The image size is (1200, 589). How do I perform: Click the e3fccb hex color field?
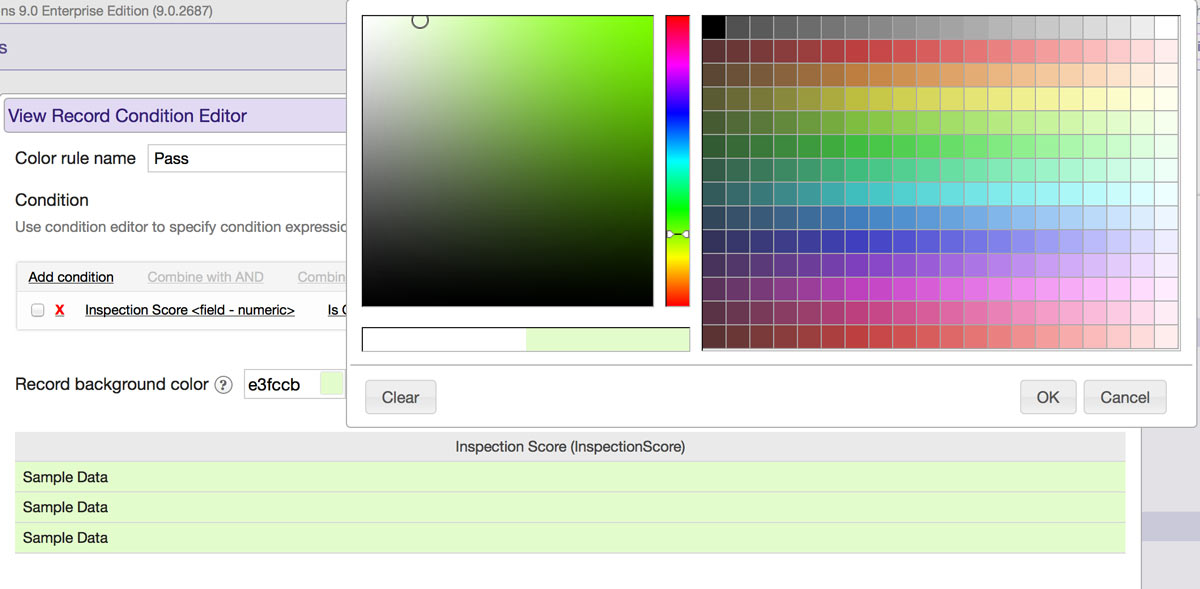tap(281, 385)
